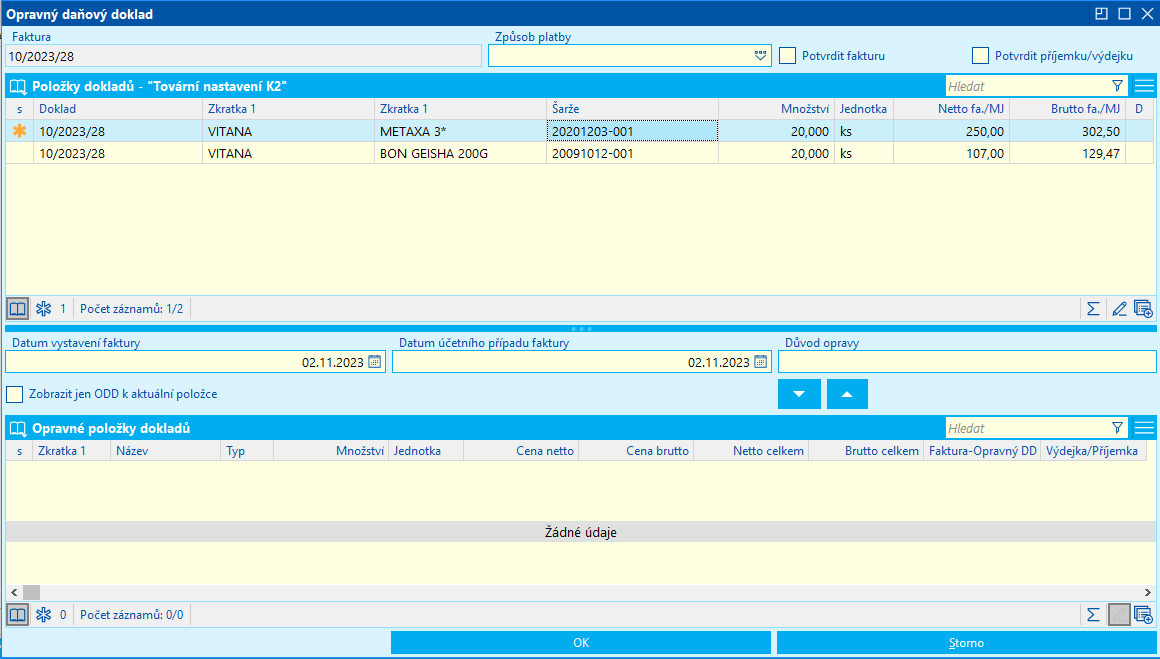Expand the Způsob platby dropdown
The image size is (1160, 659).
(x=761, y=55)
